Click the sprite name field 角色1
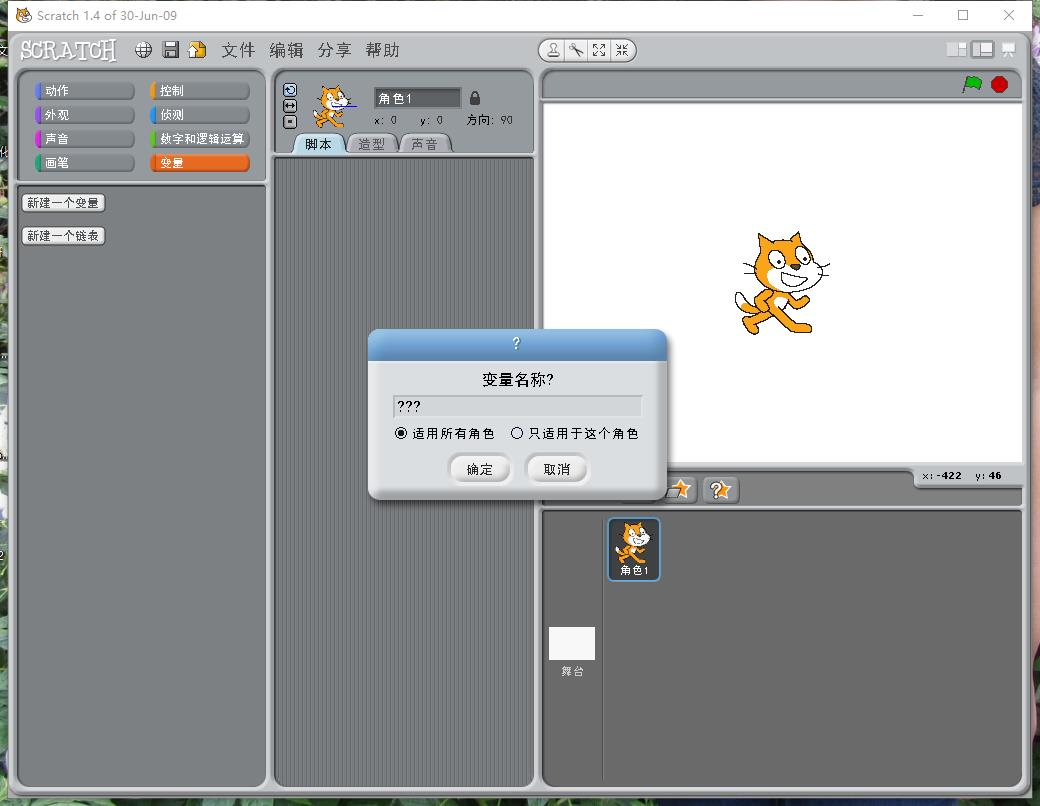The image size is (1040, 806). (x=417, y=98)
